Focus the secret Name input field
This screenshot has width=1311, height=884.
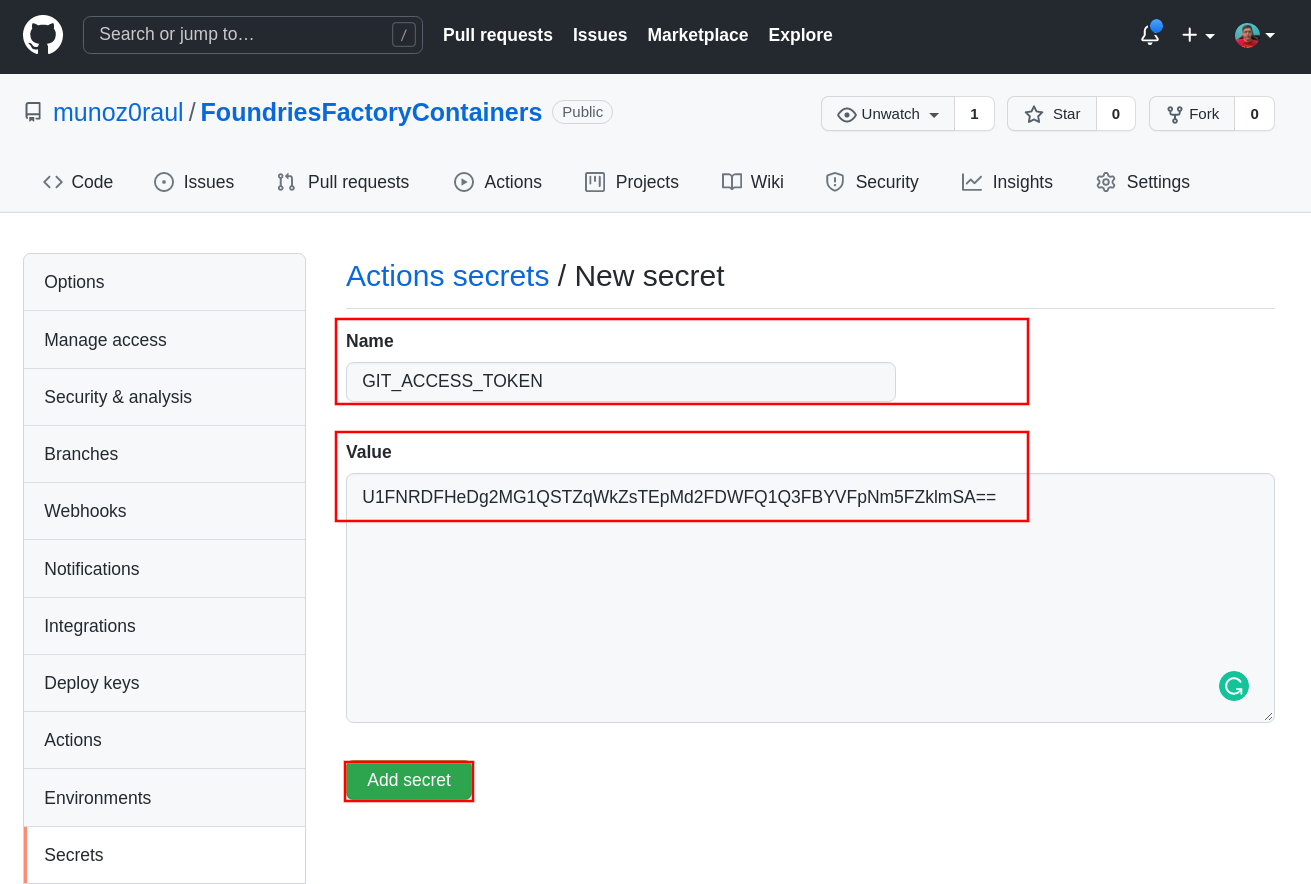(x=620, y=382)
